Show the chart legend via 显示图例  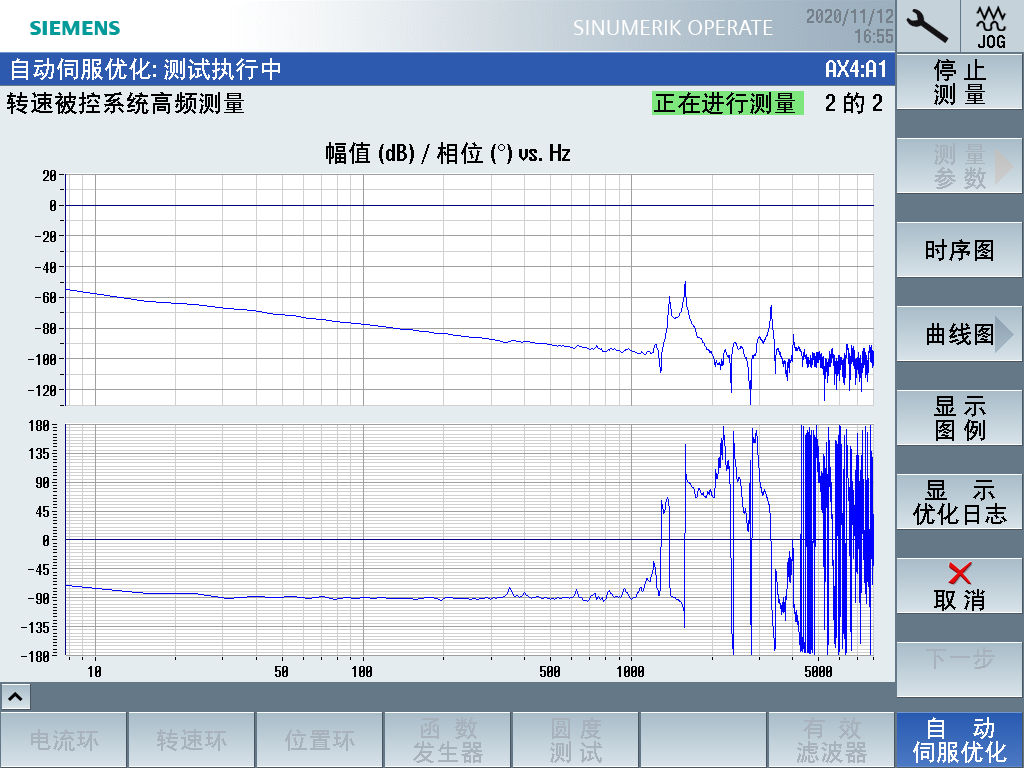point(960,418)
